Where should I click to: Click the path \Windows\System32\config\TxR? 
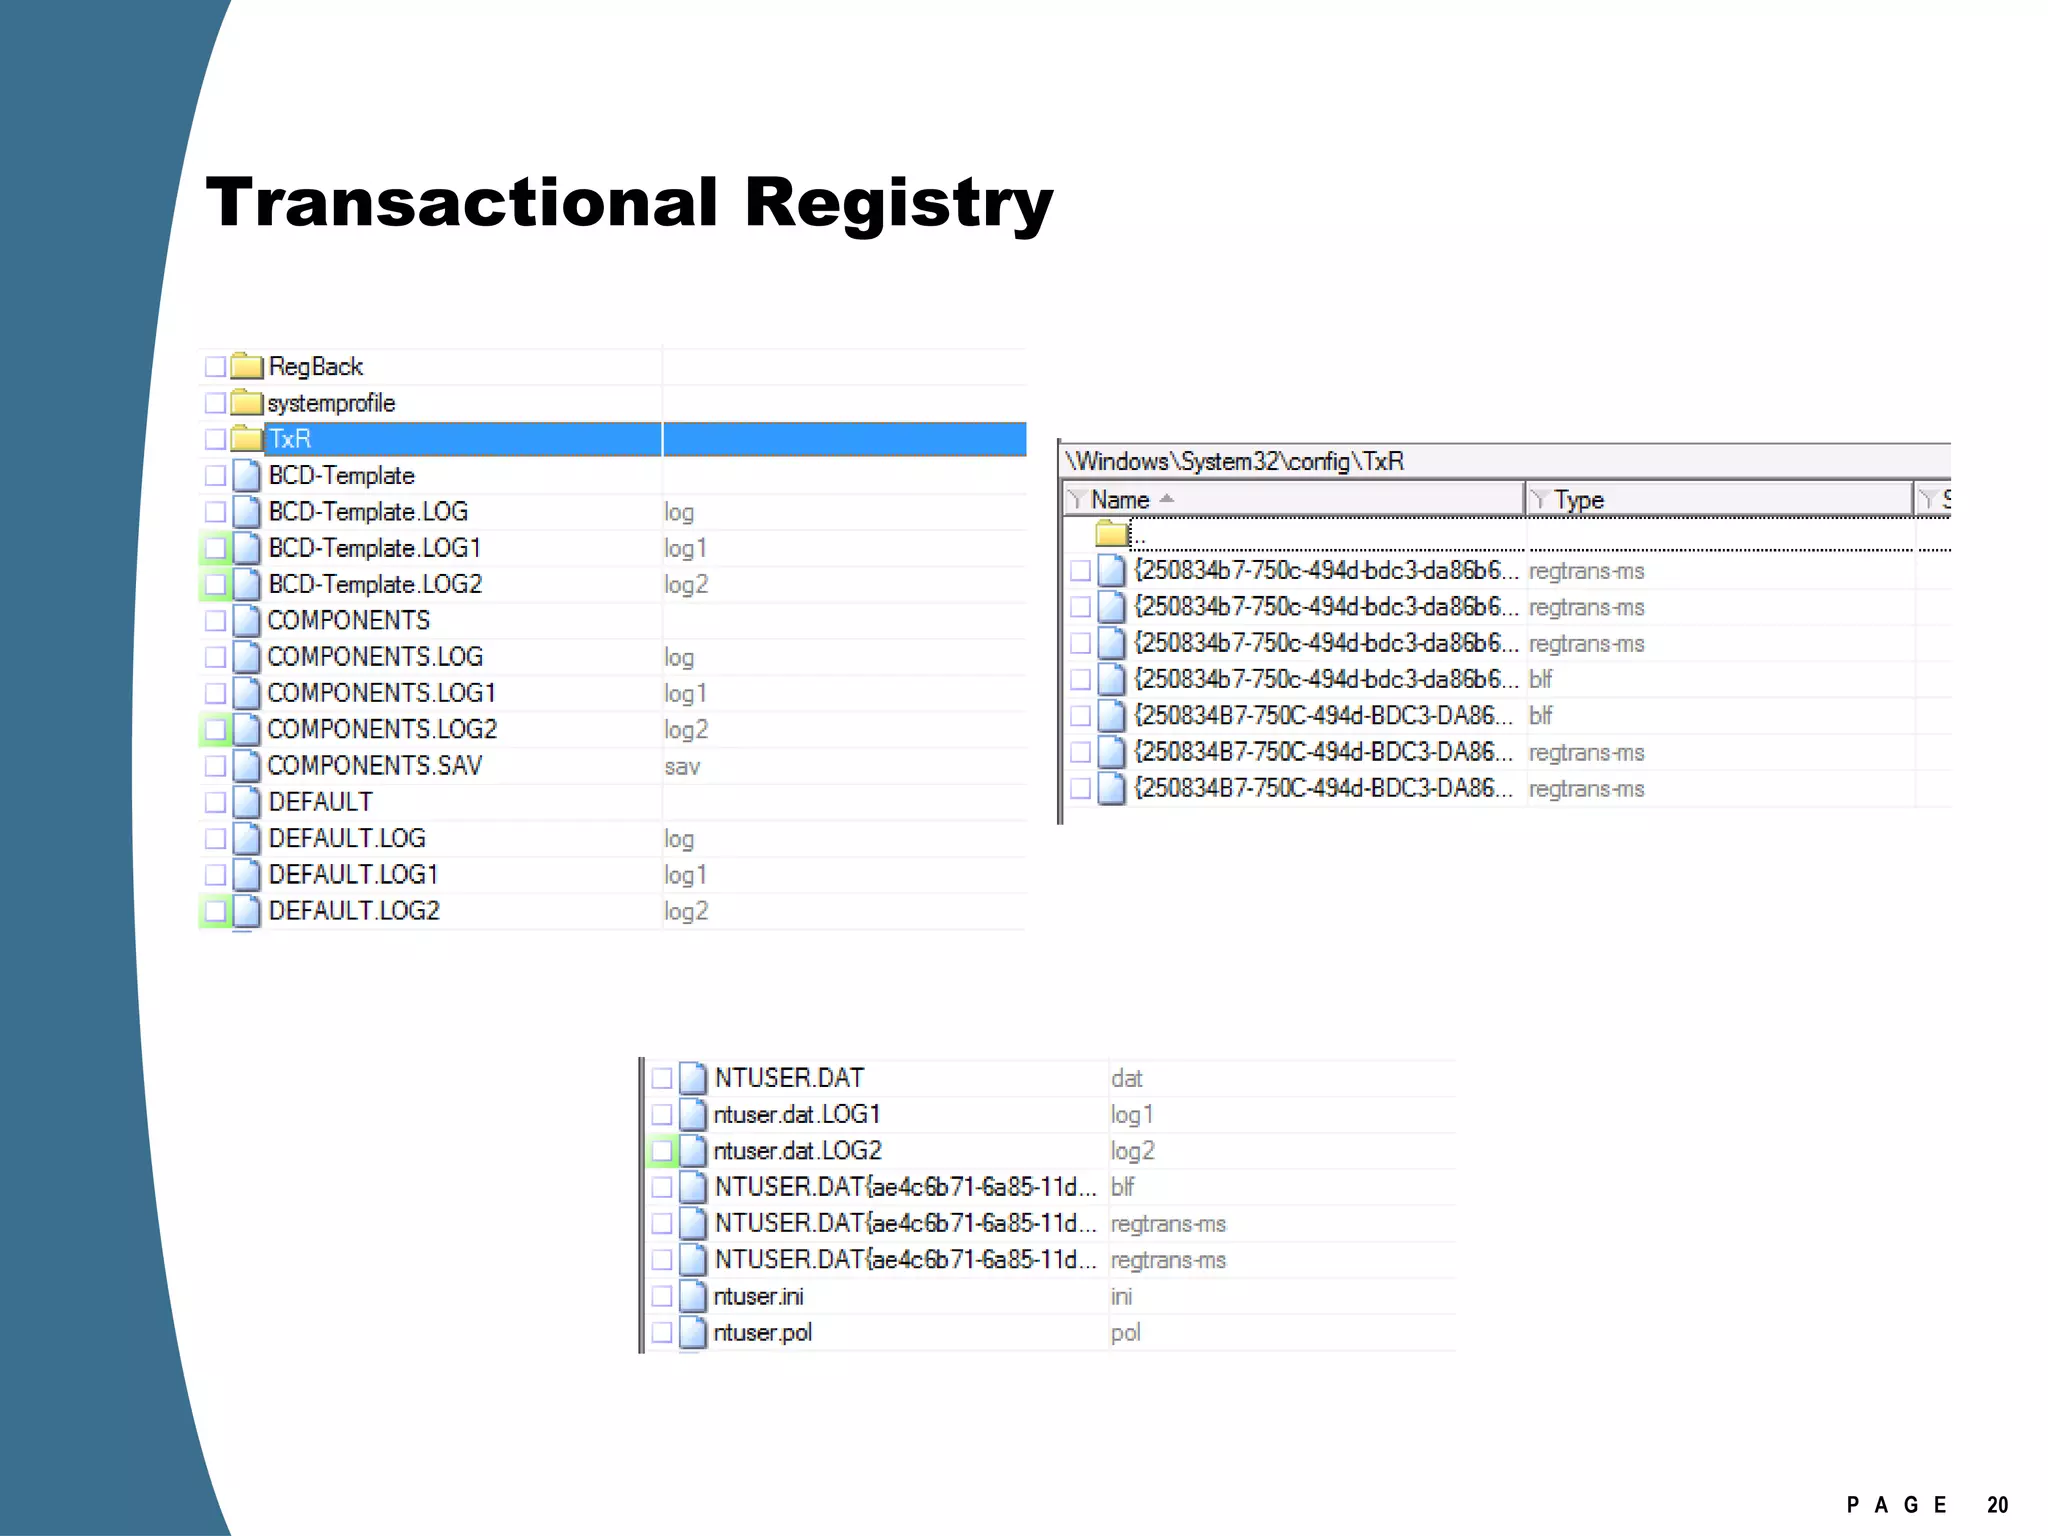(1235, 461)
